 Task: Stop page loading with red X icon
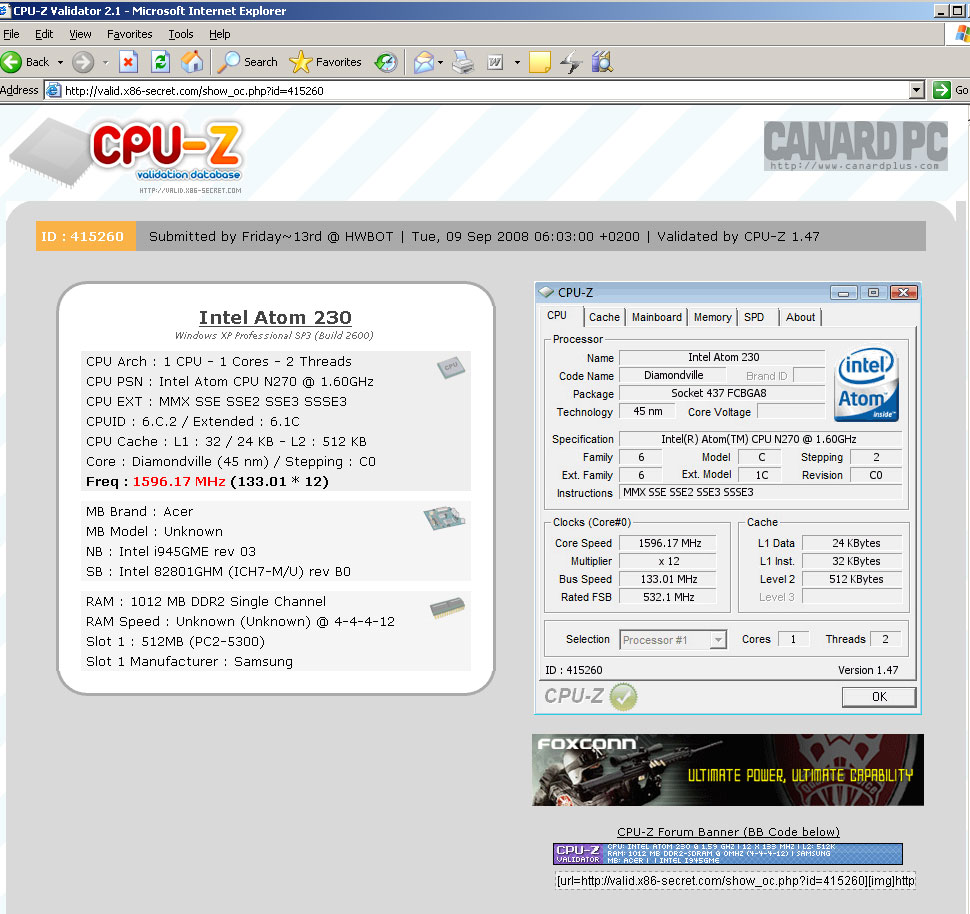(x=128, y=62)
